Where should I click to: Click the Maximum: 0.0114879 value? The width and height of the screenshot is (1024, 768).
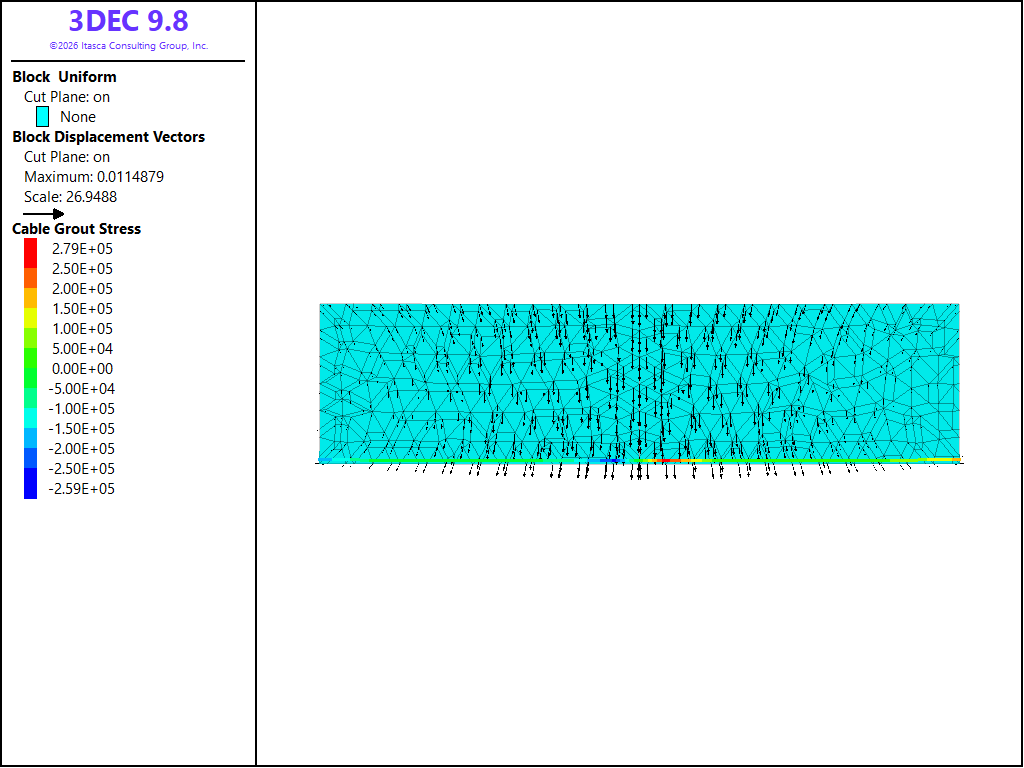coord(94,177)
